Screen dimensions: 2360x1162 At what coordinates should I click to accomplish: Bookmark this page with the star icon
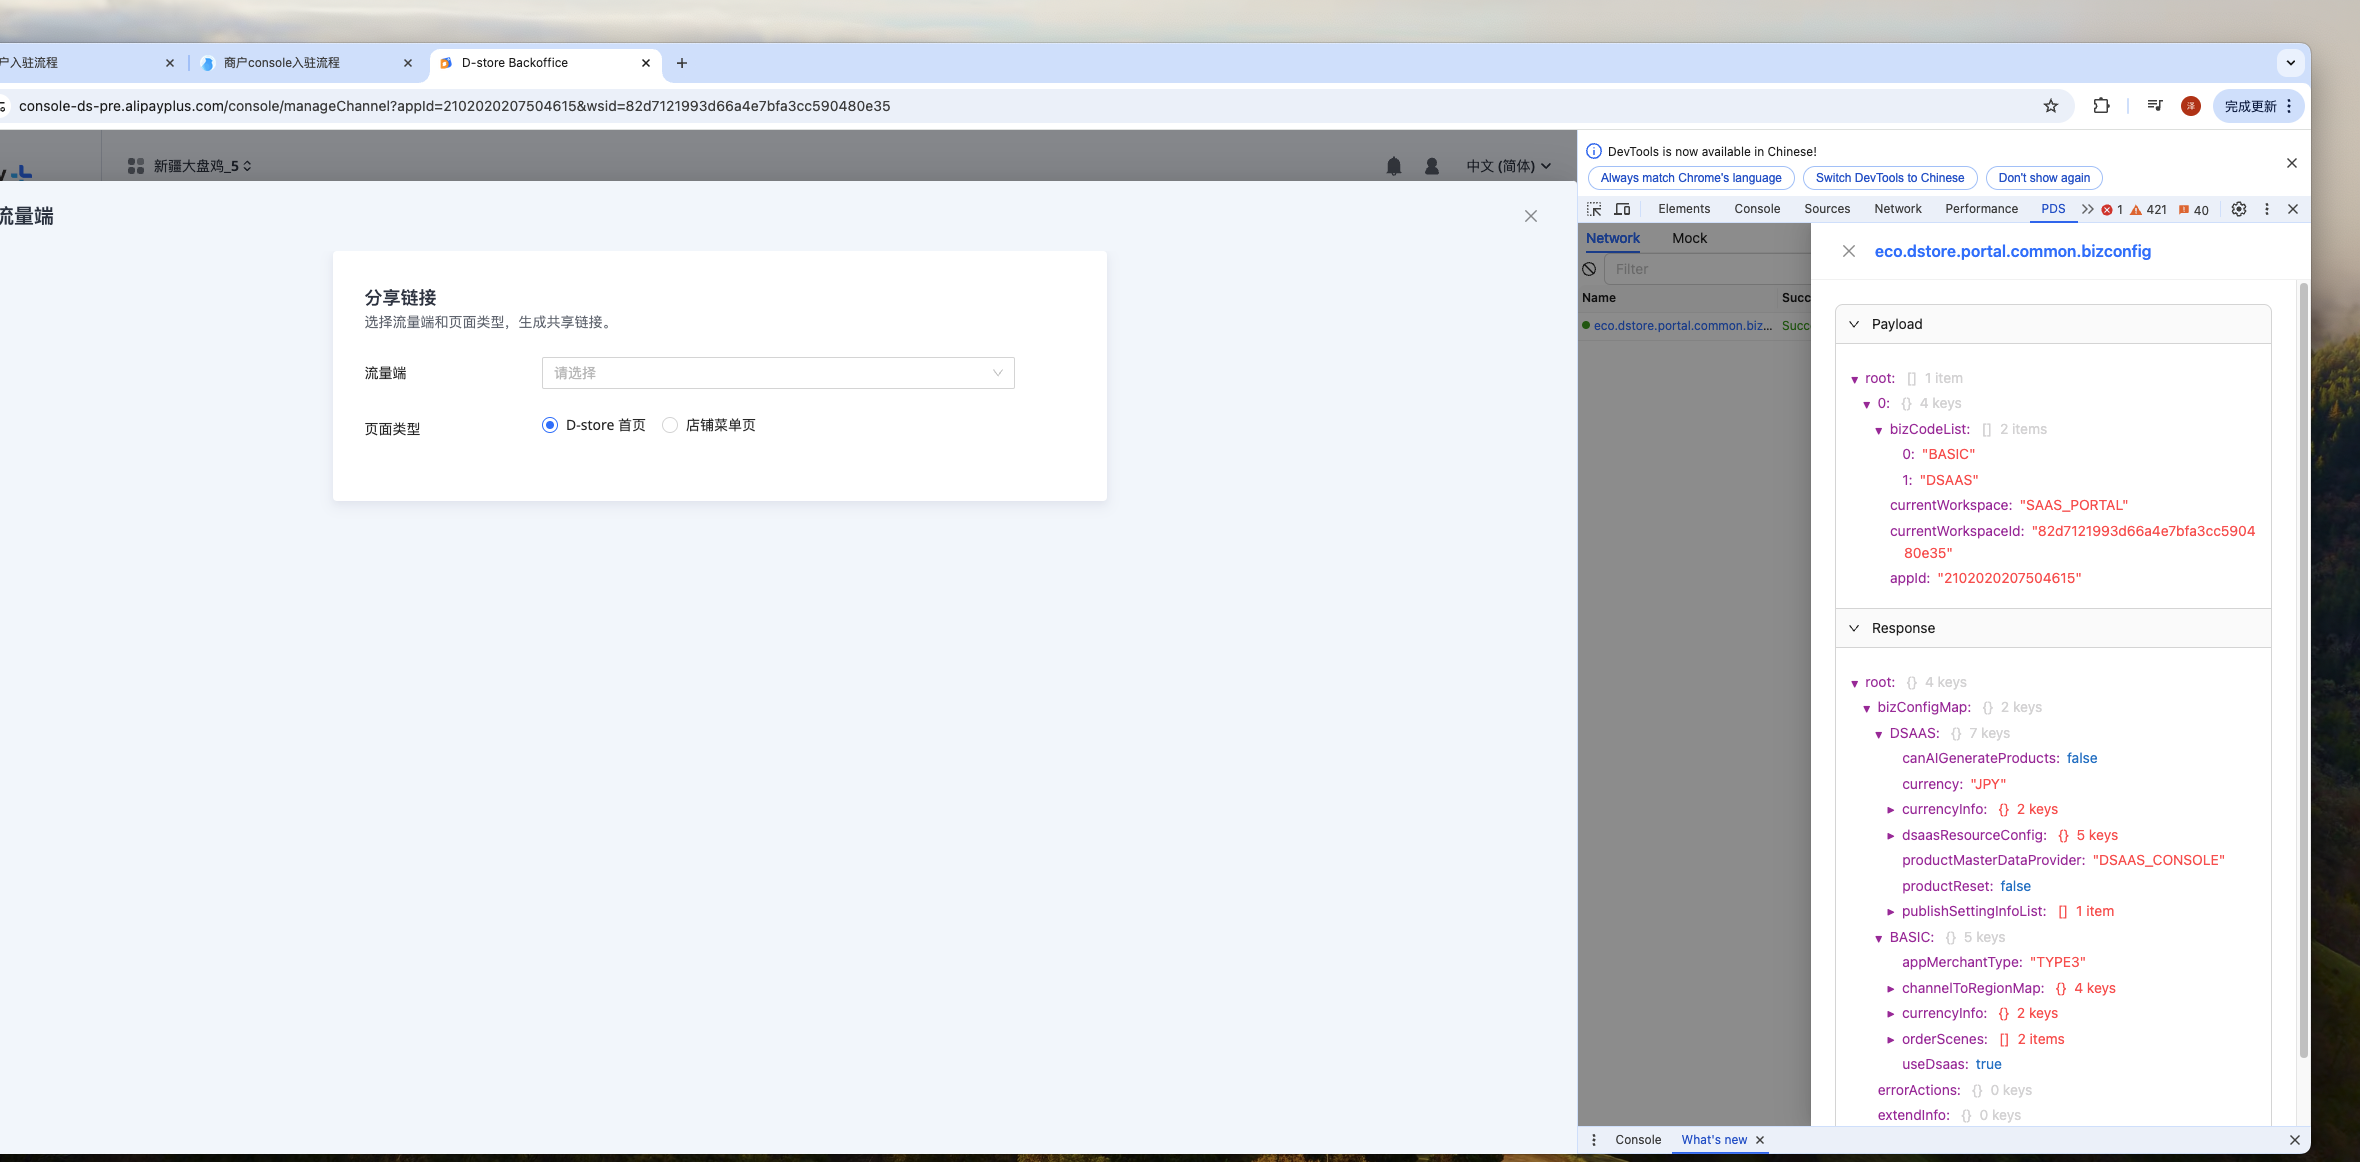2051,106
